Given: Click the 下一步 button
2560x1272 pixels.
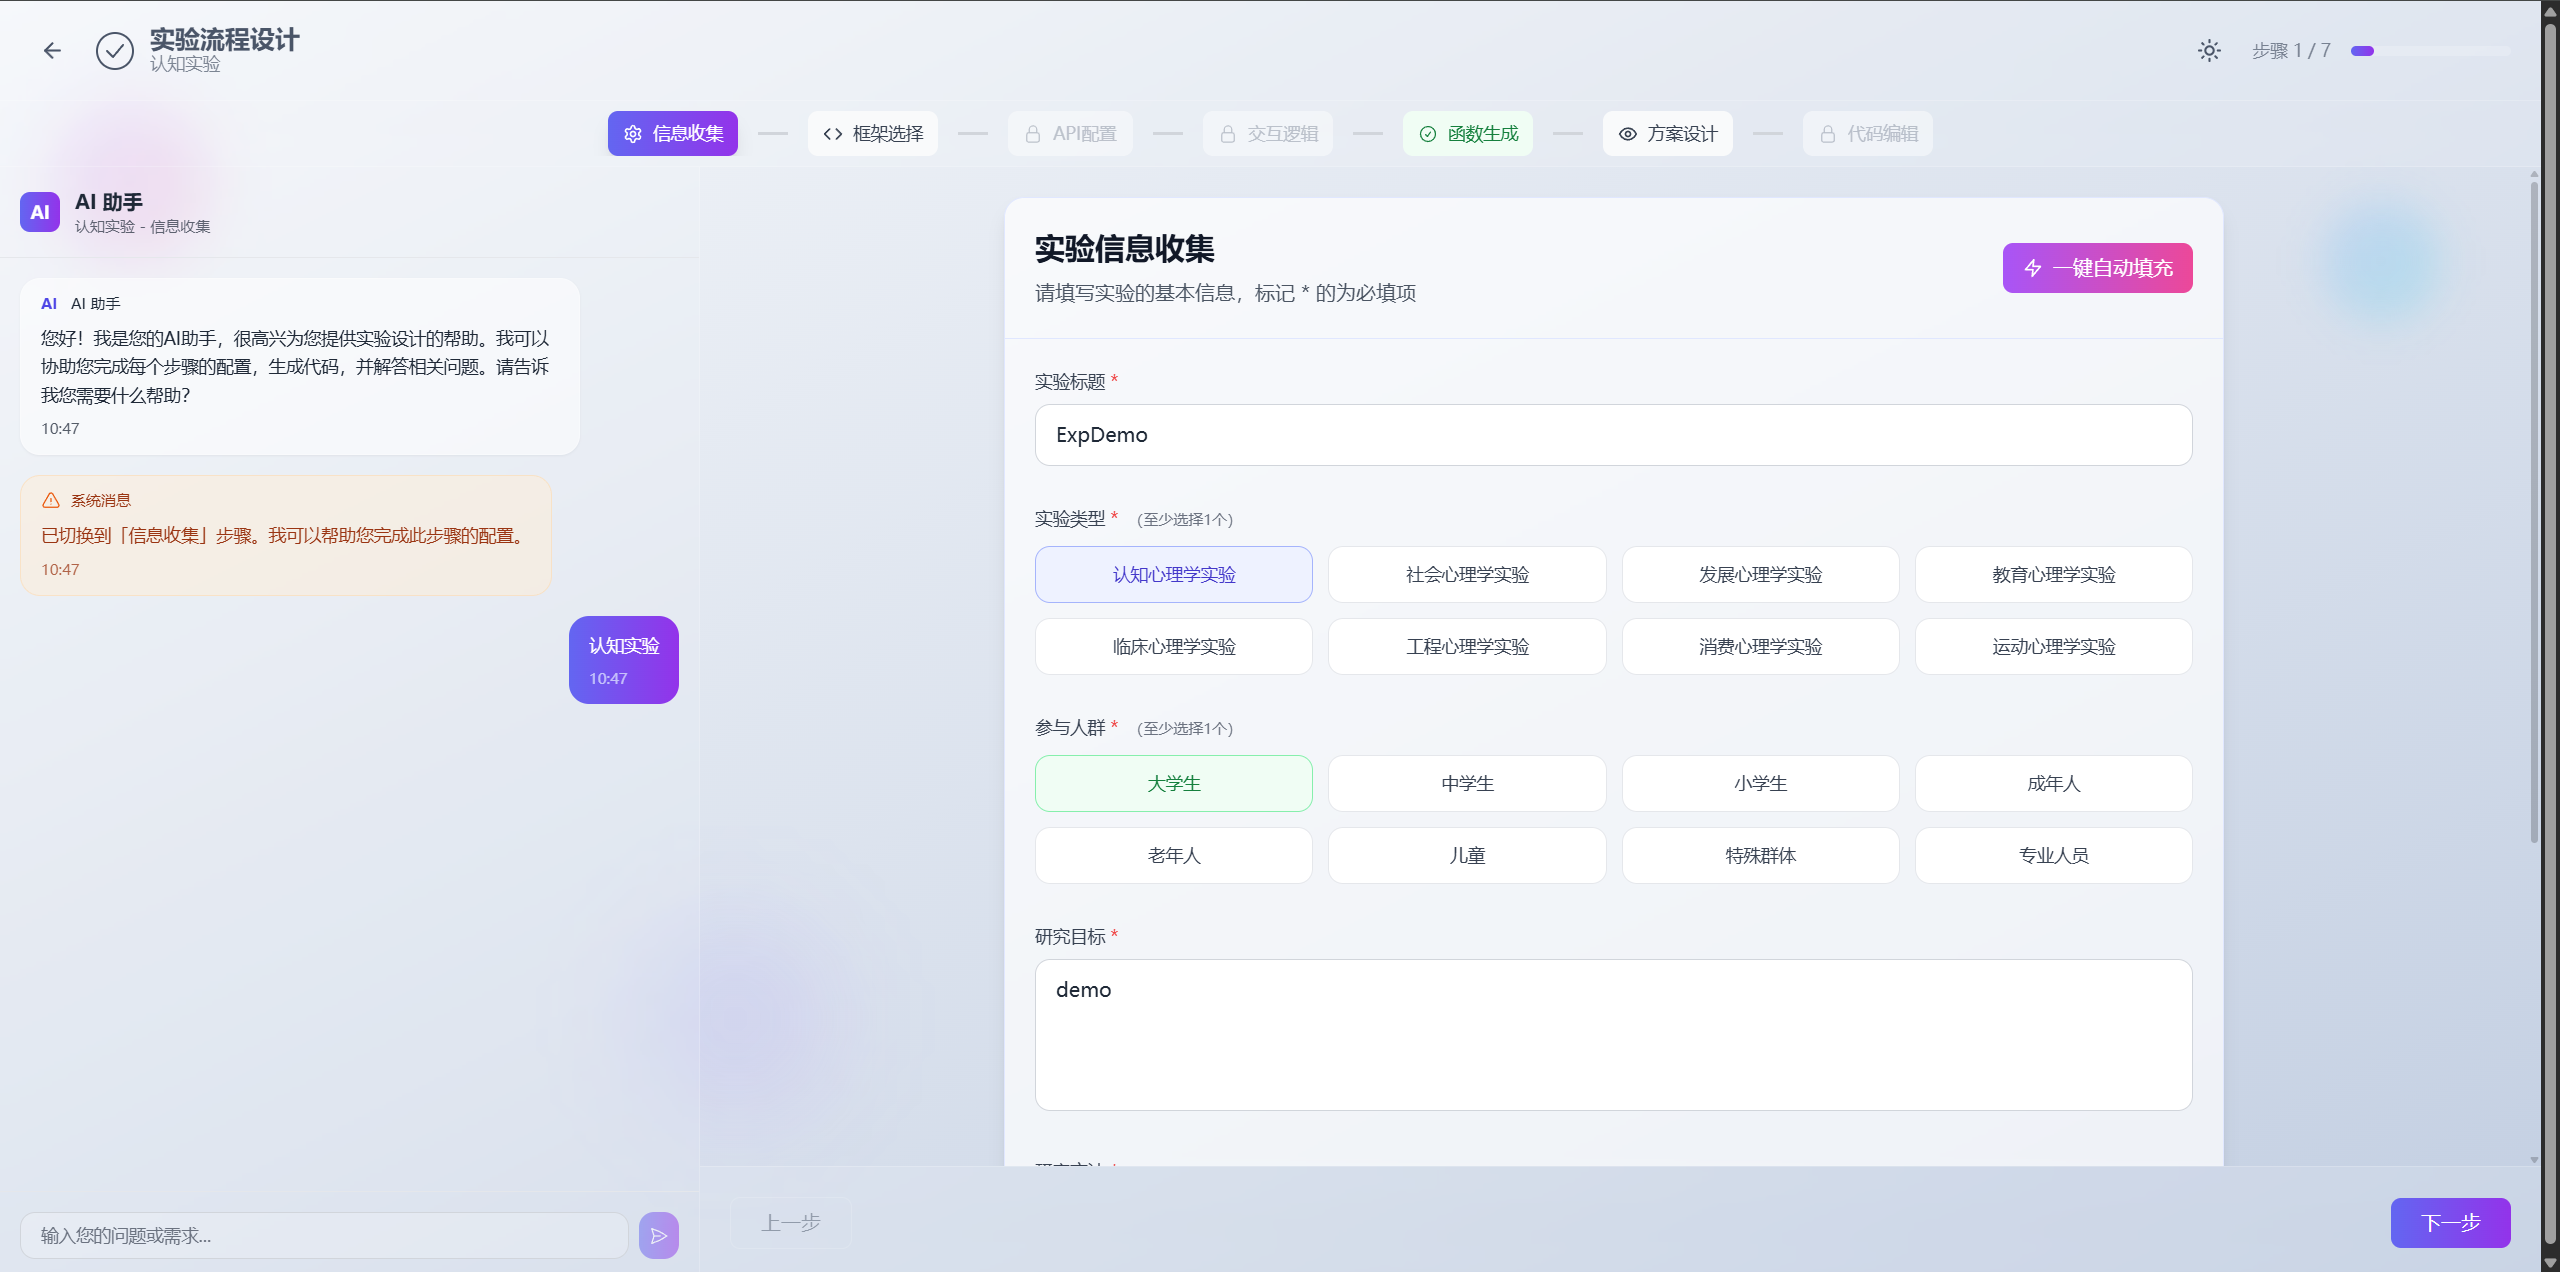Looking at the screenshot, I should tap(2450, 1222).
